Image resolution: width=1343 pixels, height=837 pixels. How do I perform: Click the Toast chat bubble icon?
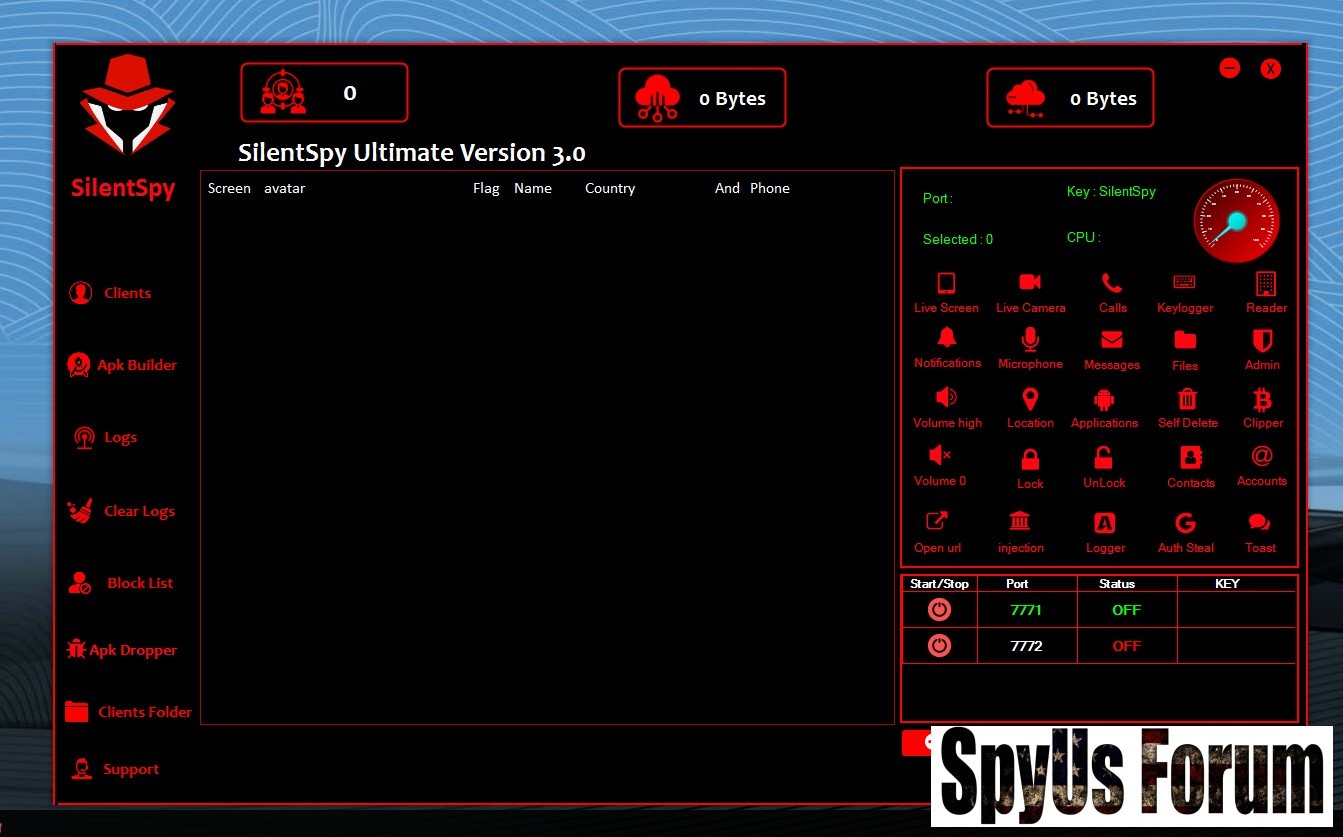coord(1260,523)
